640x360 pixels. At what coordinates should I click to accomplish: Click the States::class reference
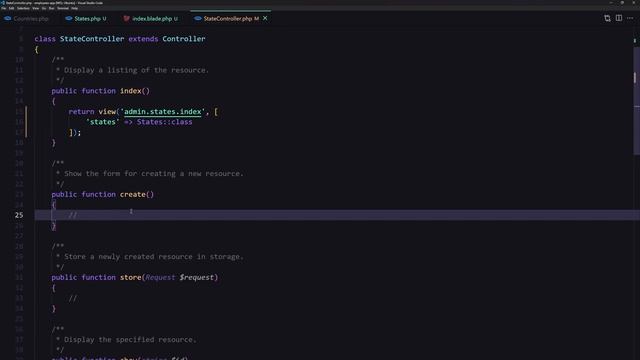click(164, 122)
